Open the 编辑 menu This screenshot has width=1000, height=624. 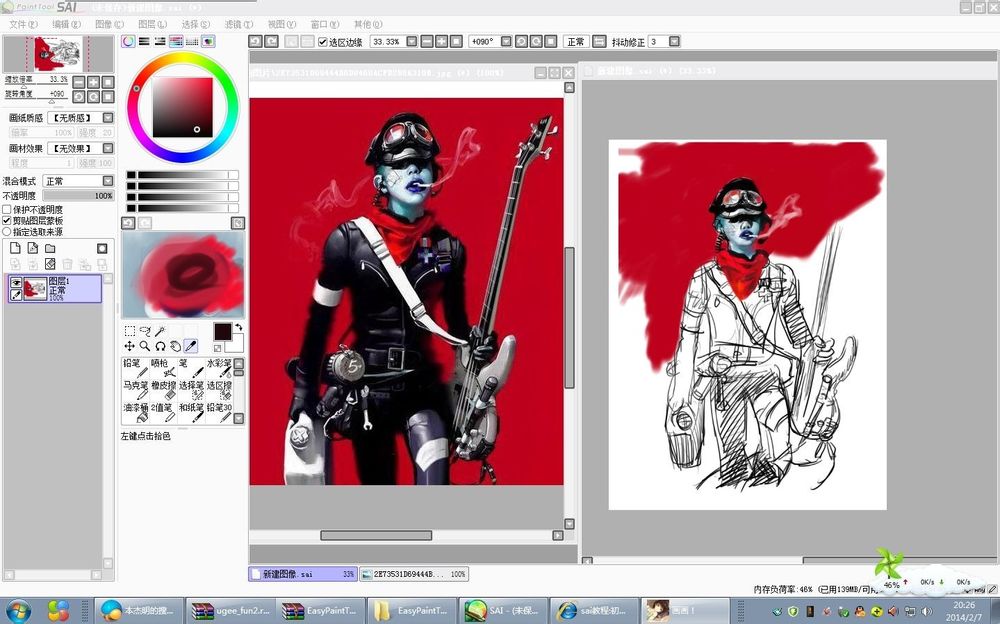(x=66, y=24)
